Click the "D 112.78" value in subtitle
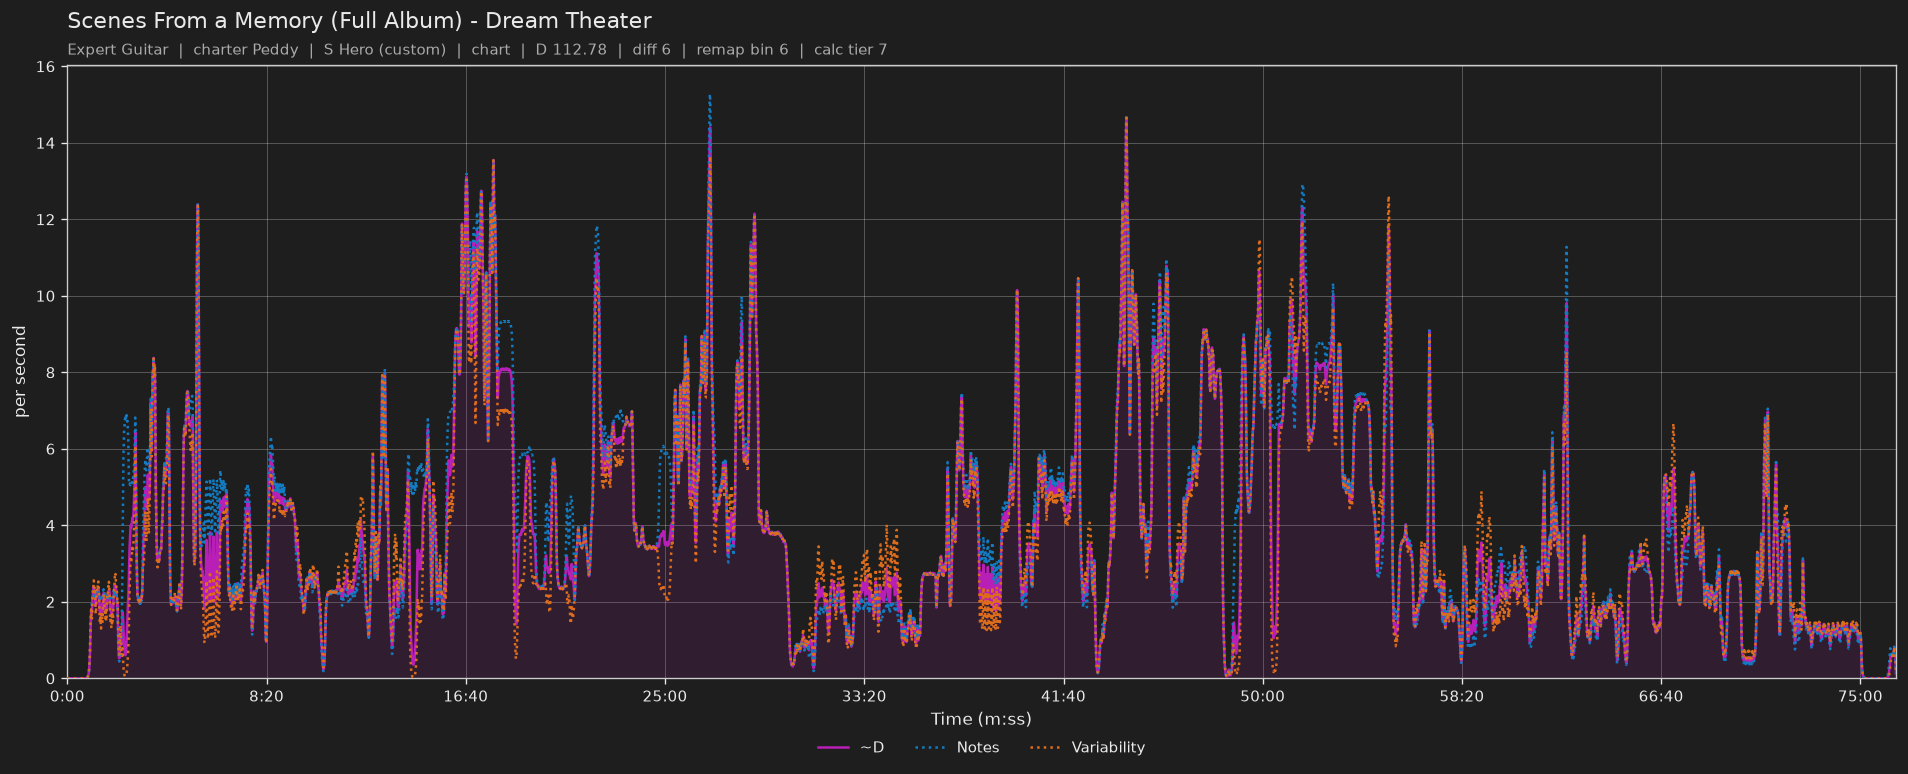1908x774 pixels. point(571,50)
